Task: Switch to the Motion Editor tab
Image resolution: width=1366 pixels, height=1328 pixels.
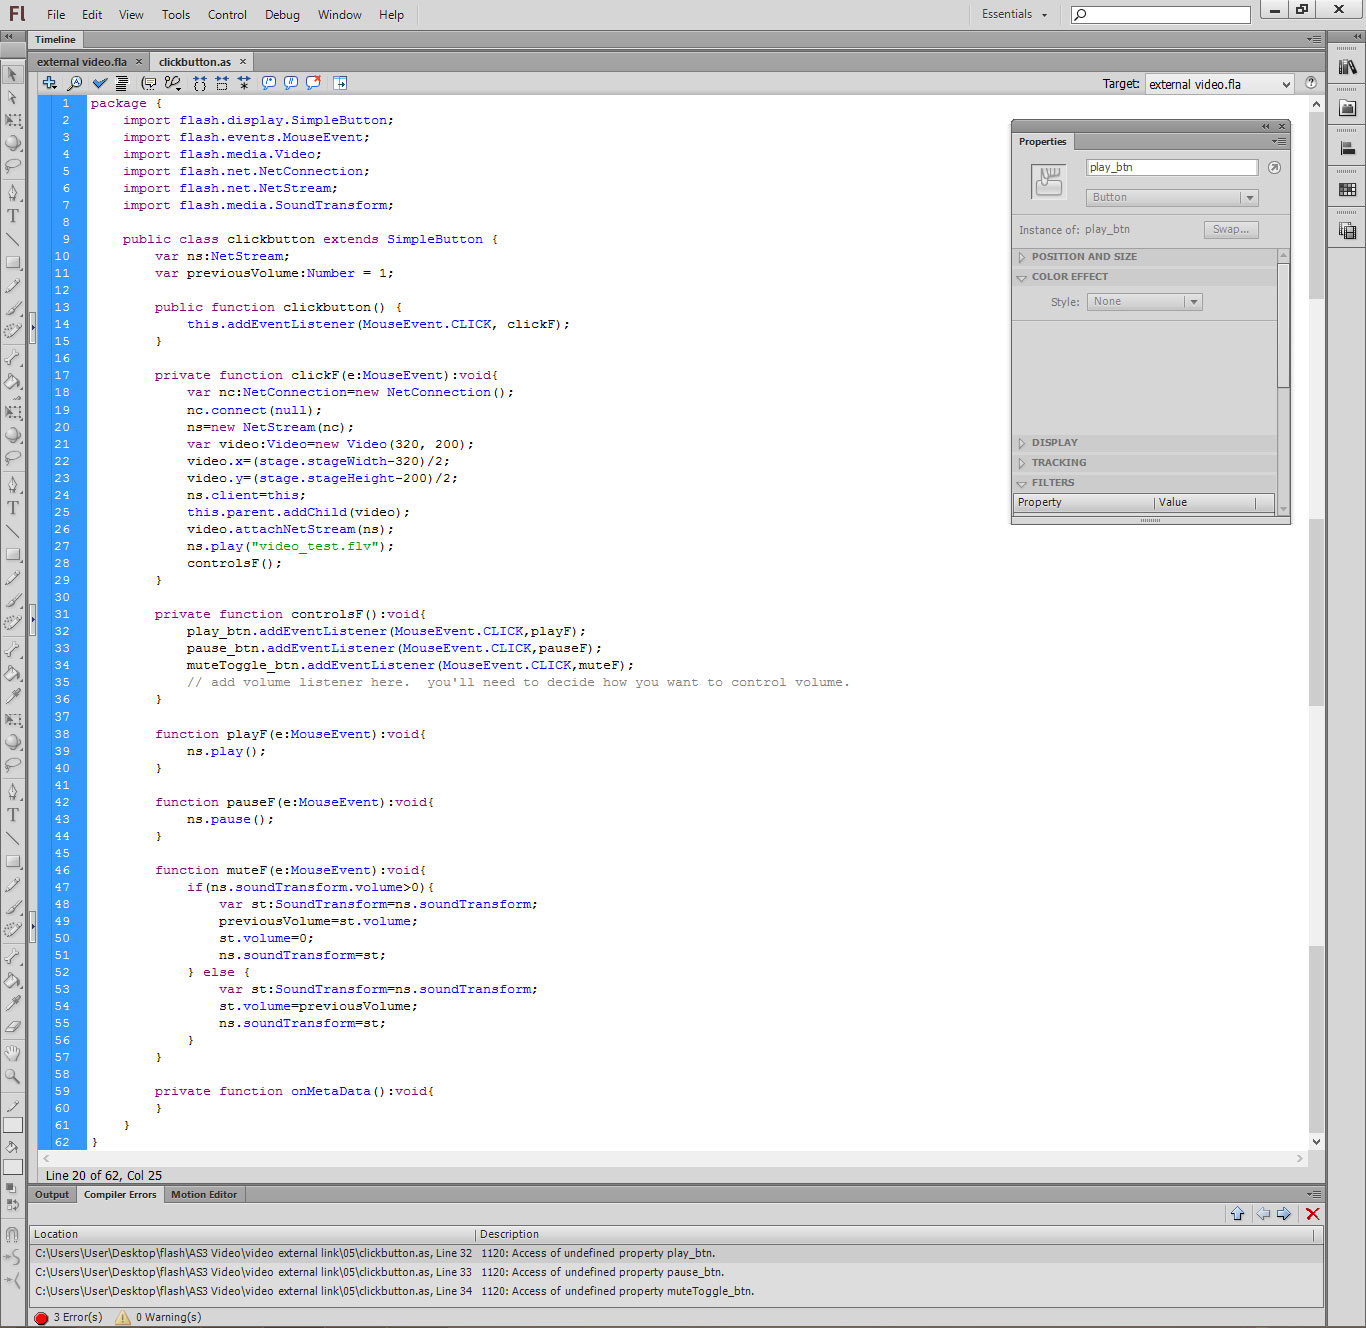Action: click(x=204, y=1195)
